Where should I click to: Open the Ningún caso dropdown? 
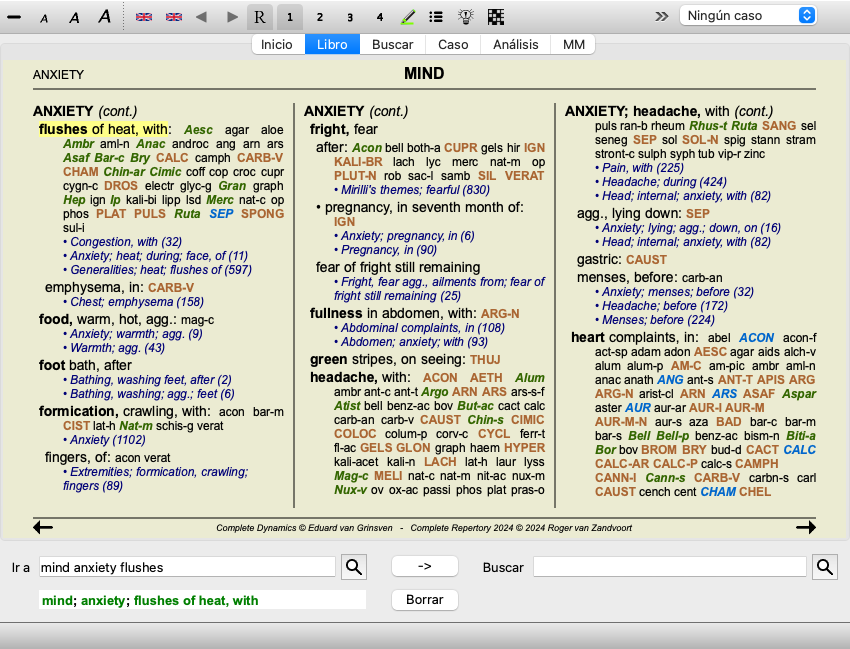point(748,16)
